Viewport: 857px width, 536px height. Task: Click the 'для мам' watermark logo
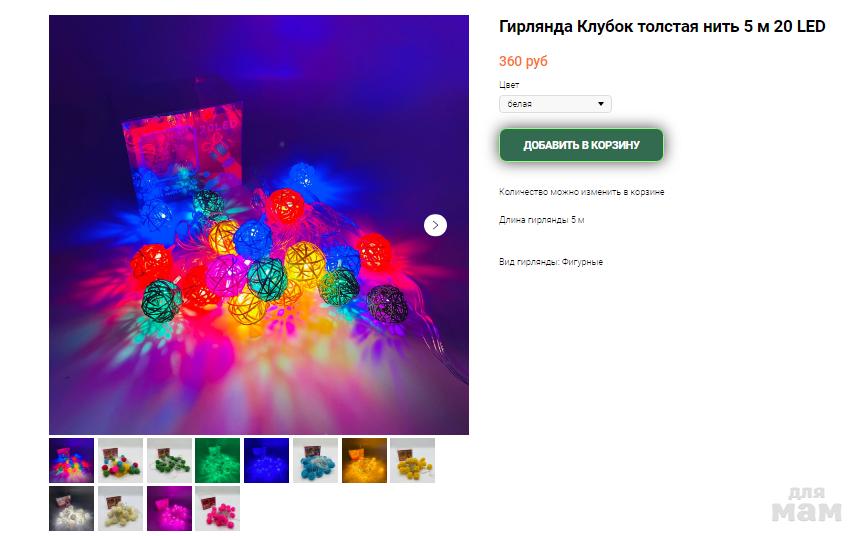(807, 505)
